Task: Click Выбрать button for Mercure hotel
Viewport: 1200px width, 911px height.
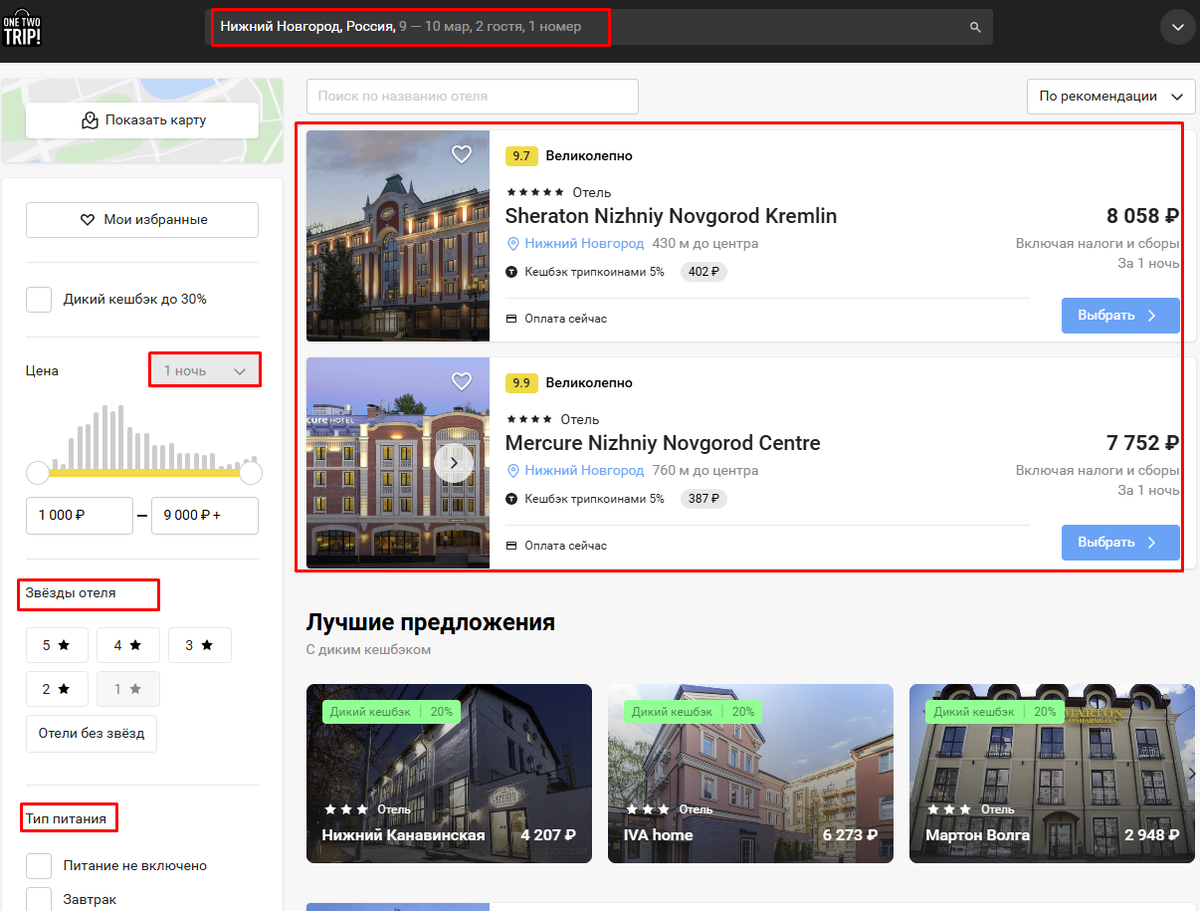Action: (x=1120, y=542)
